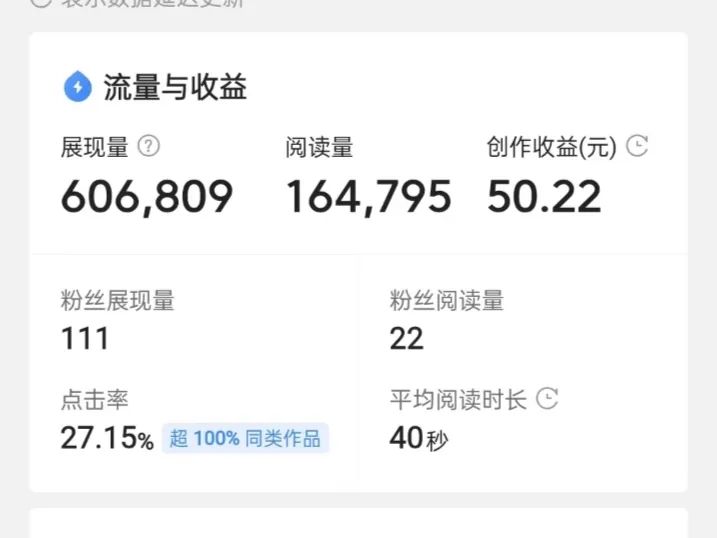Click the 创作收益(元) label
Image resolution: width=717 pixels, height=538 pixels.
pos(551,147)
